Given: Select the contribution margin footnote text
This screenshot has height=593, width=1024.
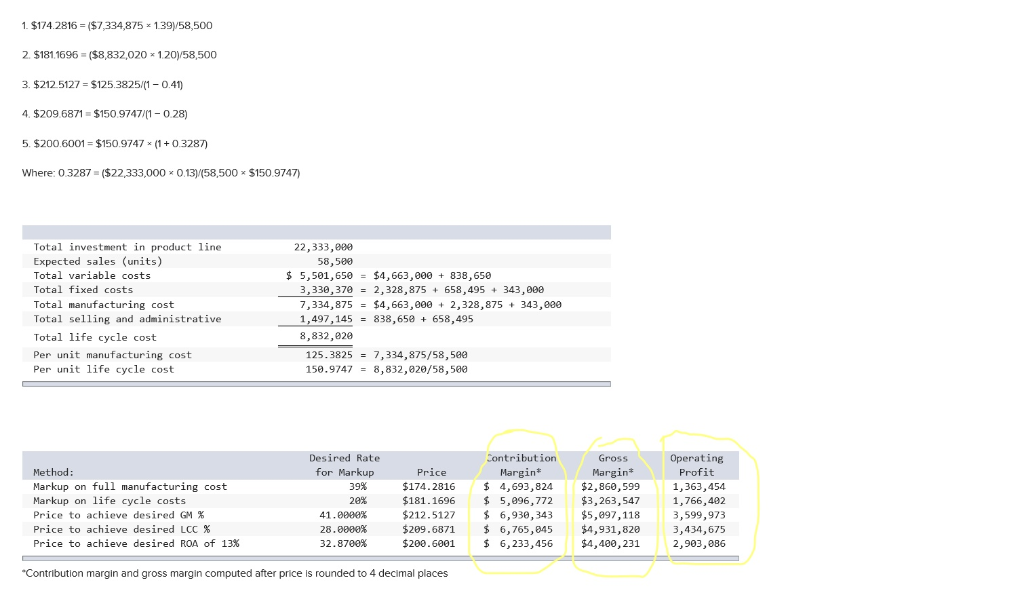Looking at the screenshot, I should tap(235, 573).
